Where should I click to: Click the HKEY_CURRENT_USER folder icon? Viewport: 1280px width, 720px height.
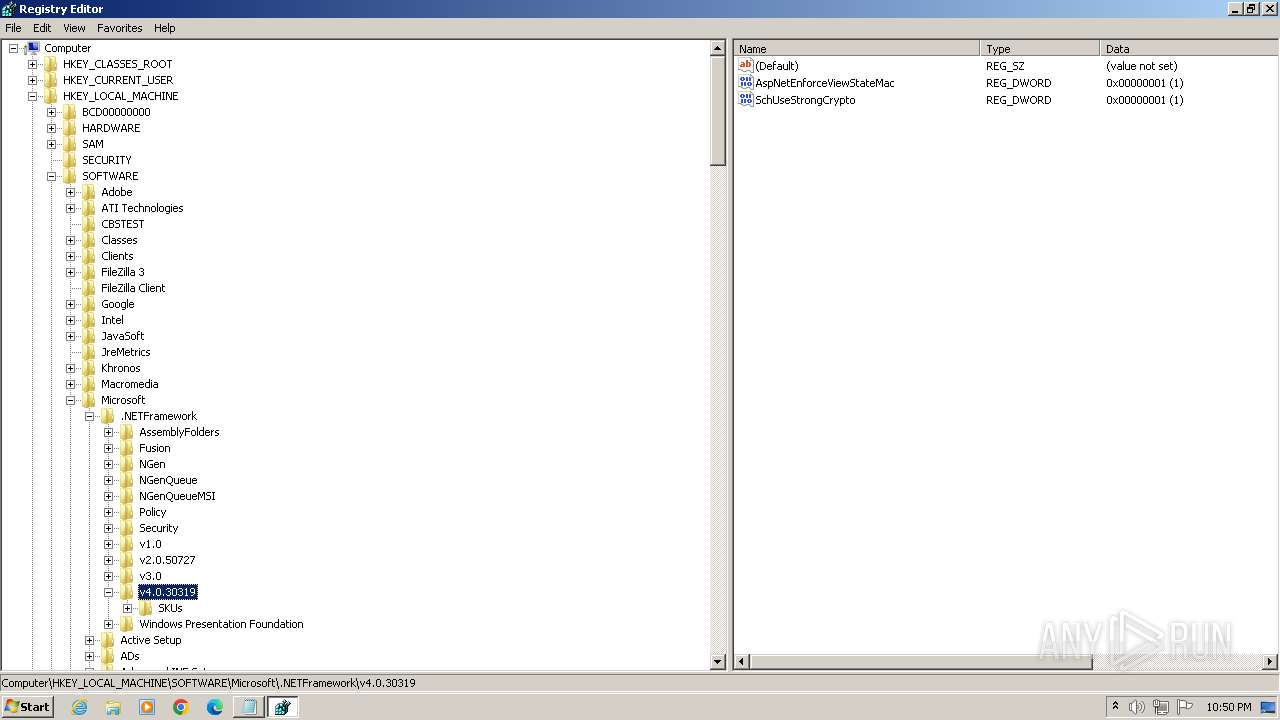coord(50,80)
